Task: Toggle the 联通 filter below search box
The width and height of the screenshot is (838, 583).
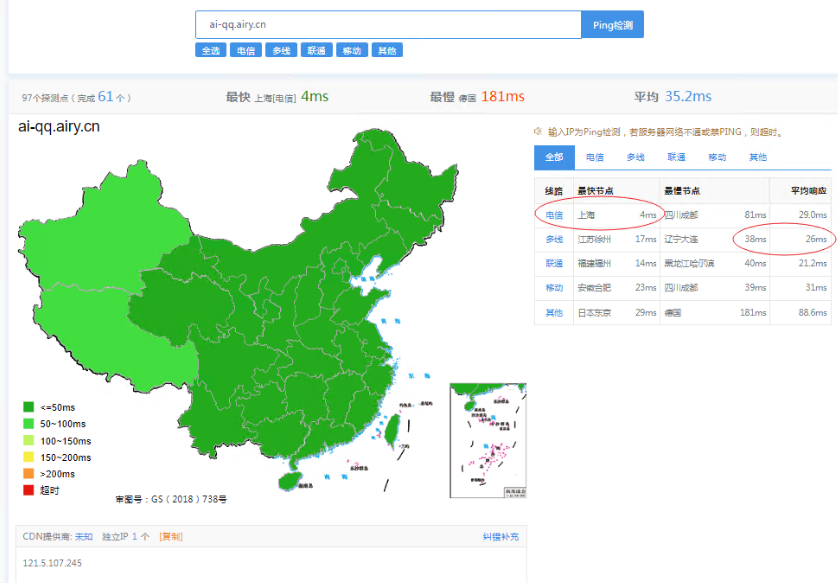Action: pyautogui.click(x=316, y=50)
